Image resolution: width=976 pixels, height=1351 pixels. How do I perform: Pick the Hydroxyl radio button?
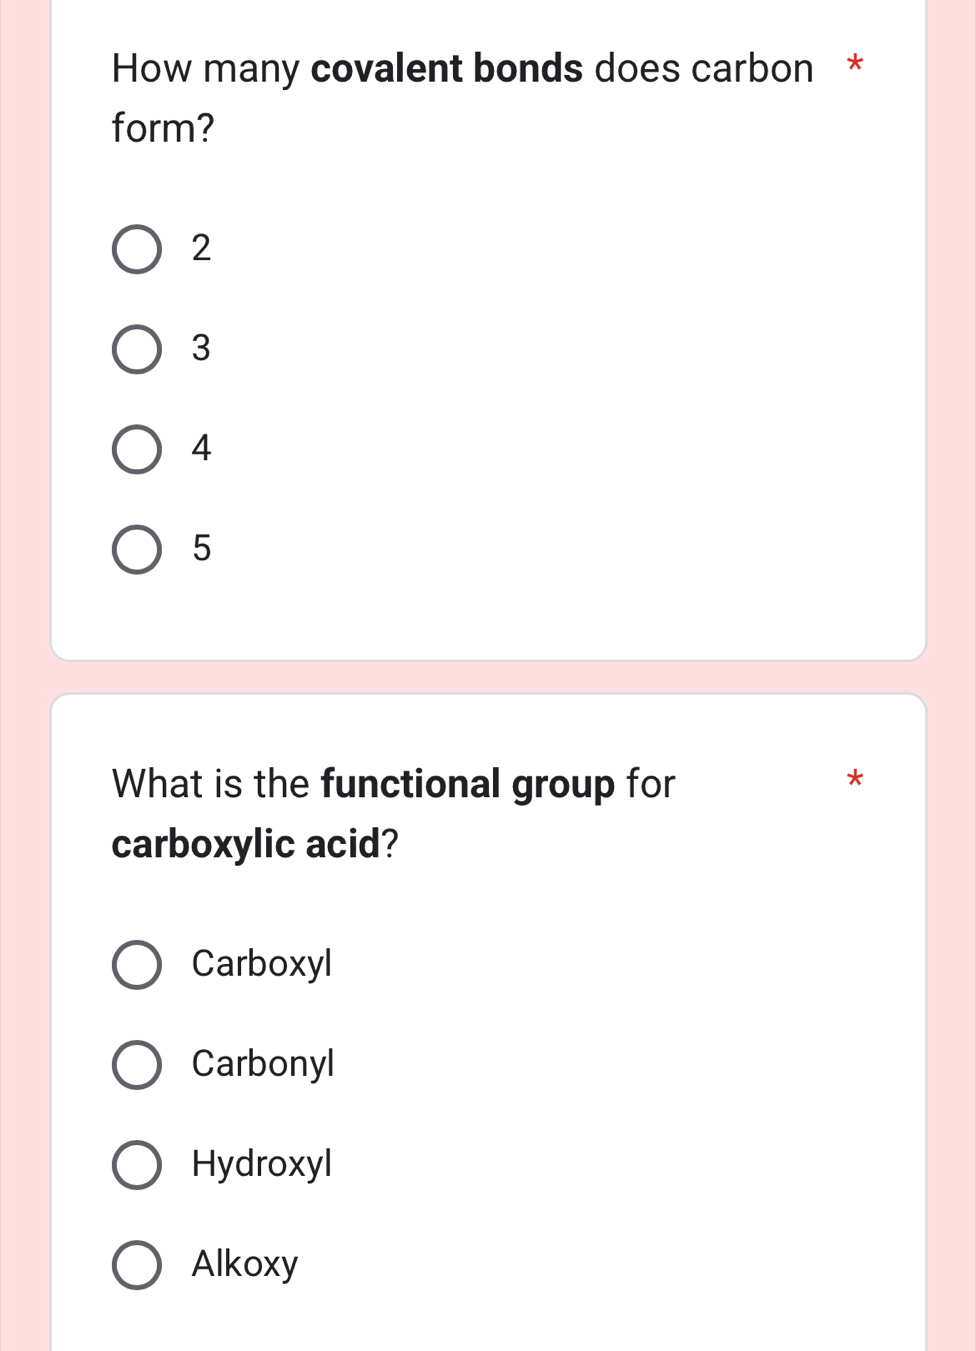[136, 1164]
